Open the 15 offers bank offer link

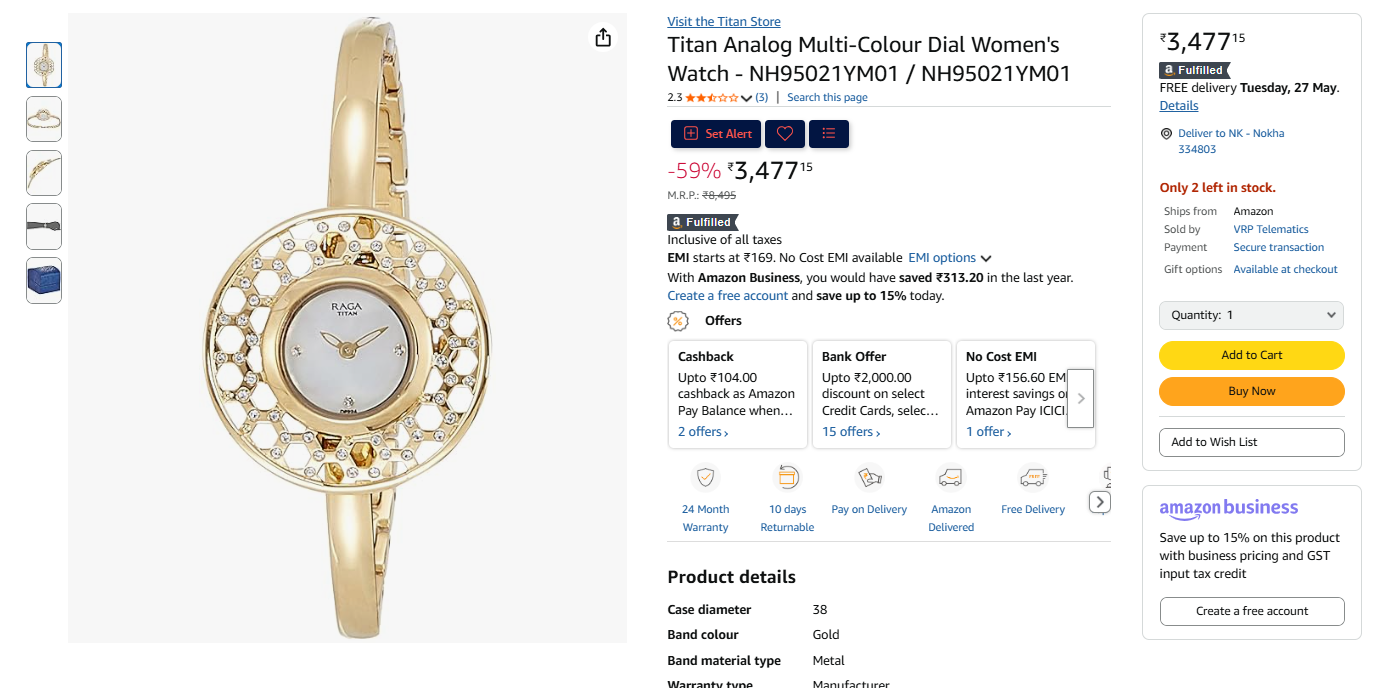coord(851,432)
